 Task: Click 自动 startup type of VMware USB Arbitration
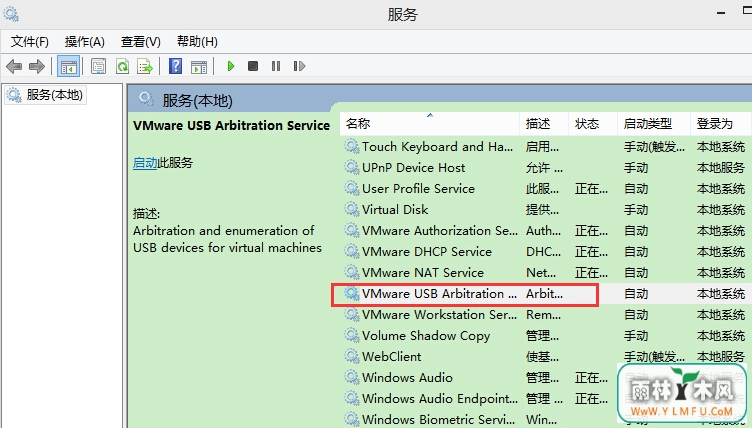pos(636,294)
